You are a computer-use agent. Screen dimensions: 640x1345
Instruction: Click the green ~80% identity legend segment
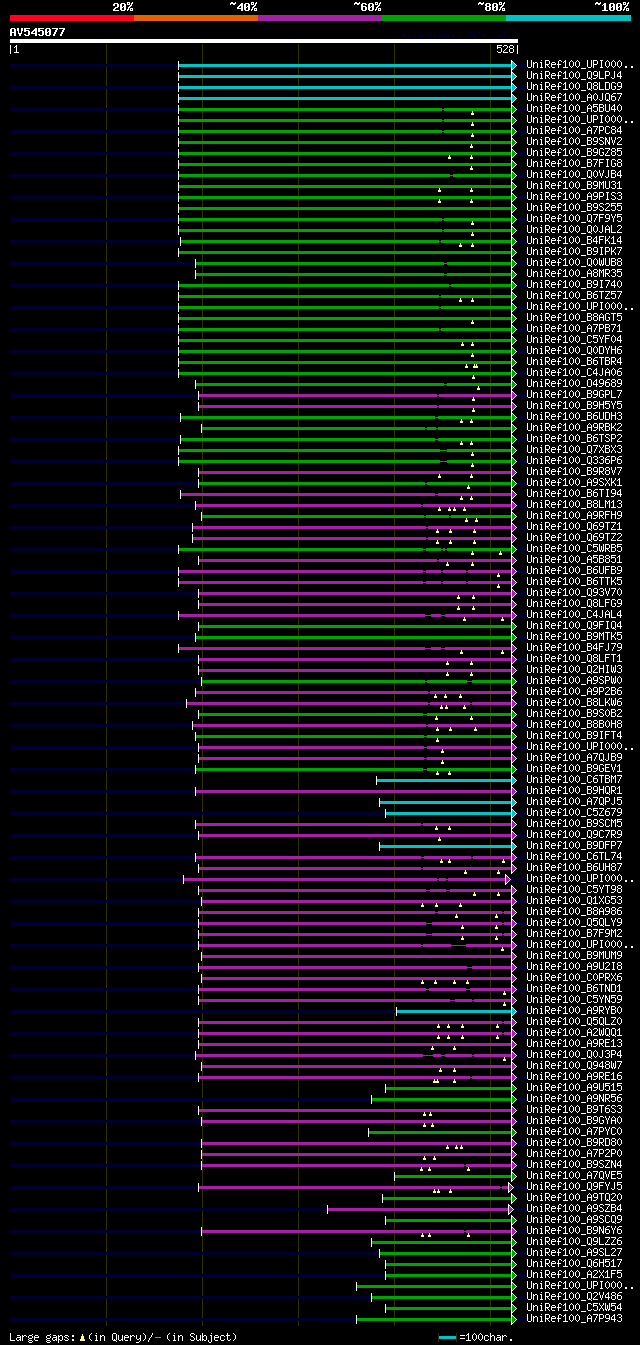[x=444, y=17]
